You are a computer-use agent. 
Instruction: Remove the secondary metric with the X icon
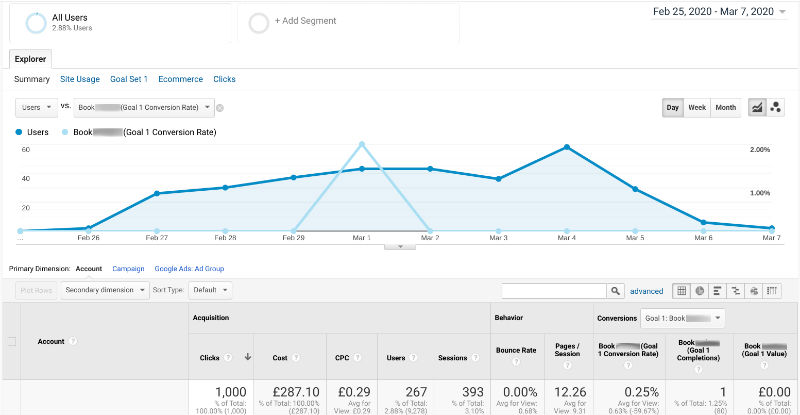[220, 108]
